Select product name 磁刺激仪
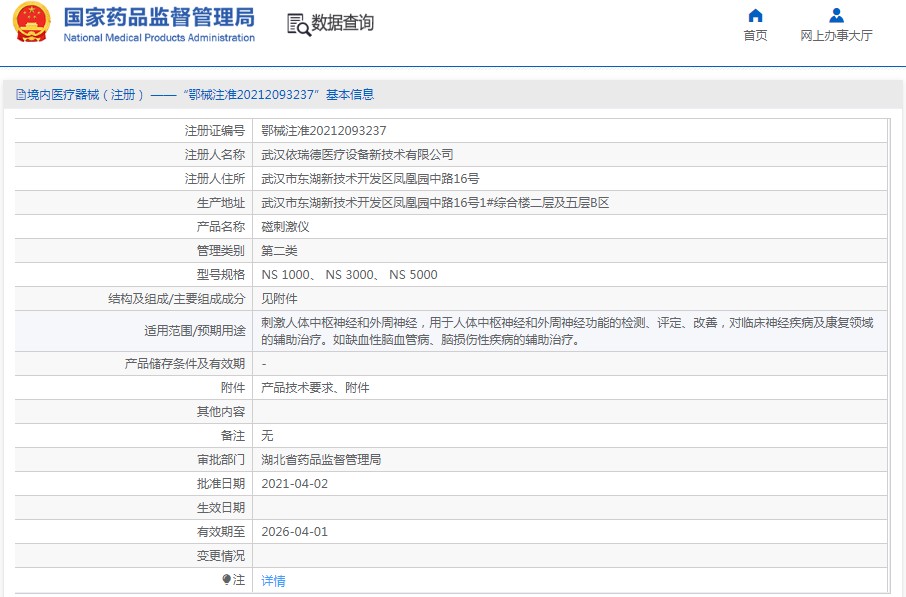The width and height of the screenshot is (906, 597). [x=285, y=227]
